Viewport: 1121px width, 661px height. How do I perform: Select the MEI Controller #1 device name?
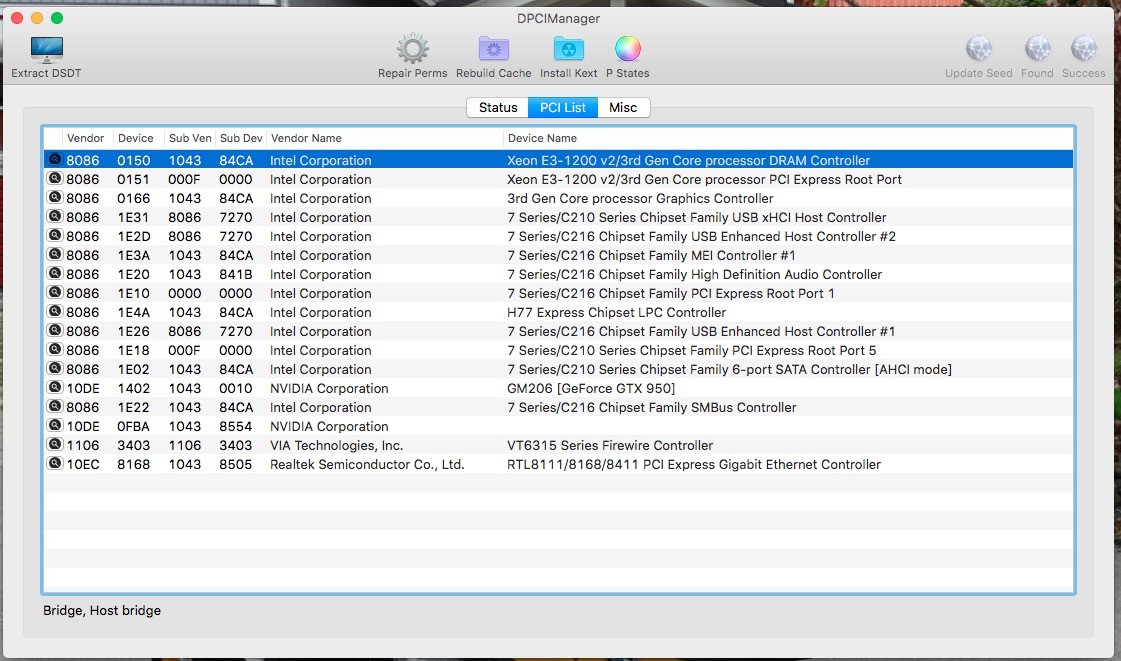651,255
